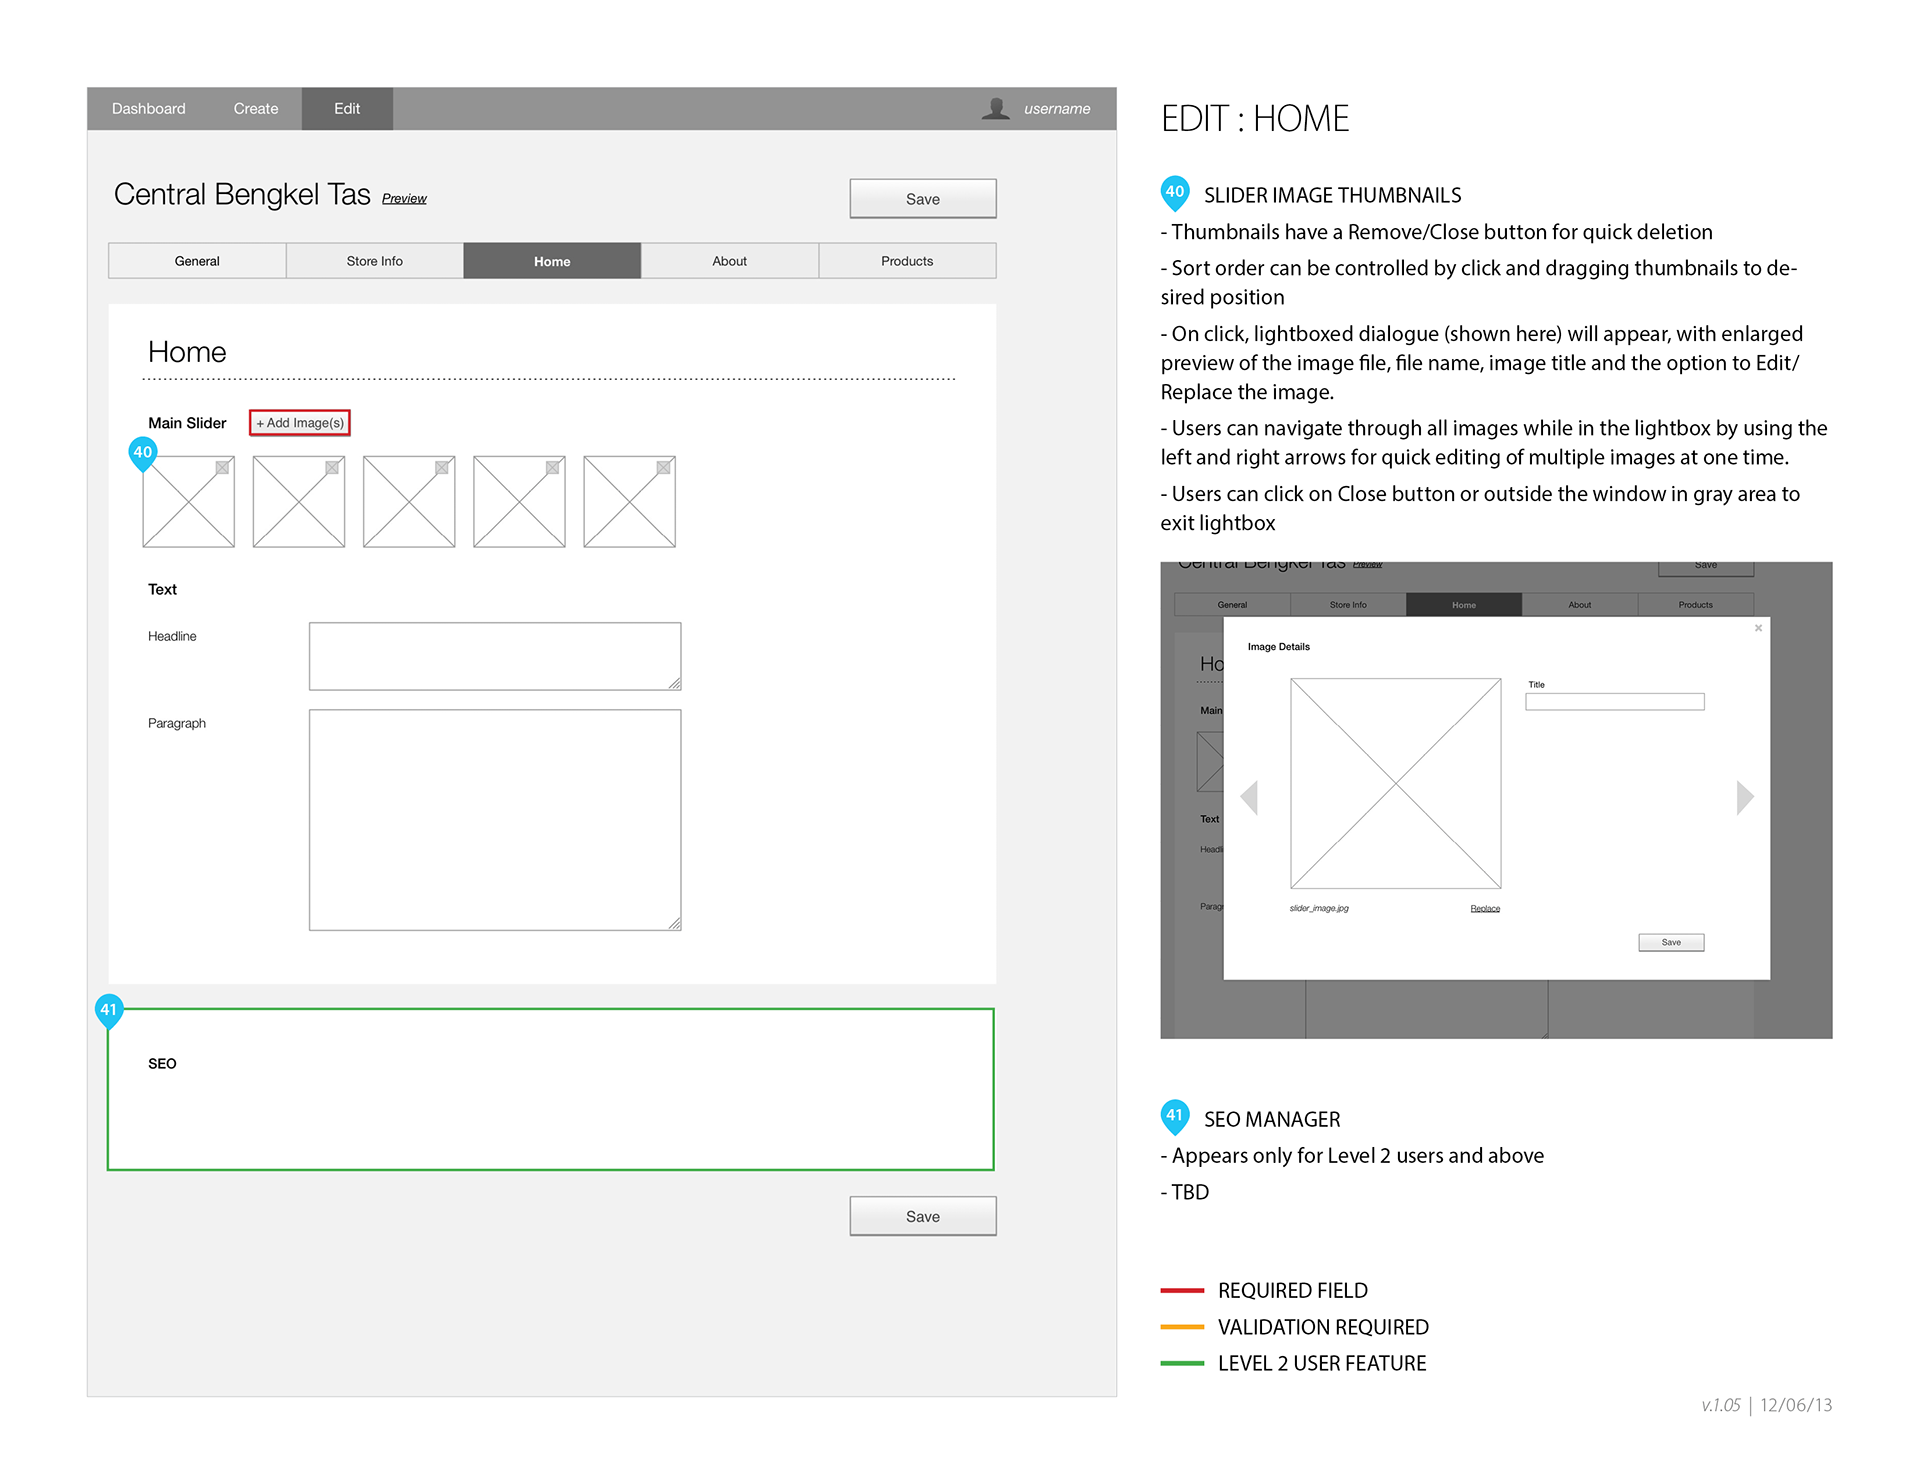This screenshot has width=1920, height=1484.
Task: Remove the first slider thumbnail via its close box
Action: 222,468
